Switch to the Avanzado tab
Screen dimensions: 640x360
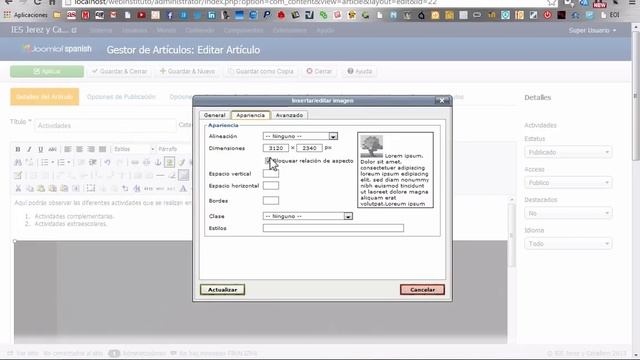click(x=289, y=116)
